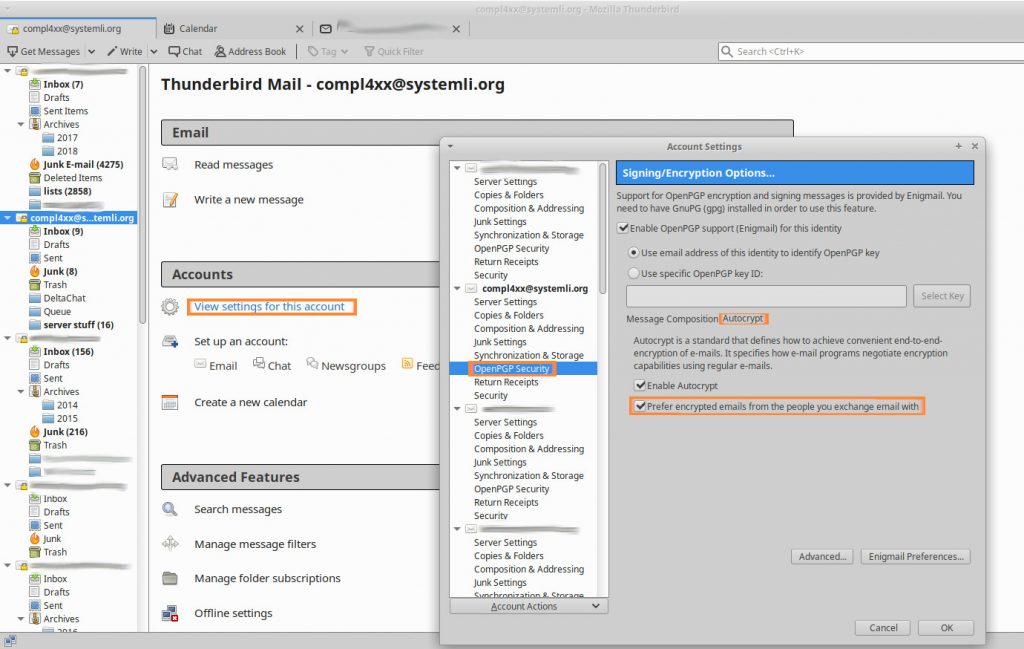Click the Manage folder subscriptions folder icon
The width and height of the screenshot is (1024, 649).
(170, 578)
